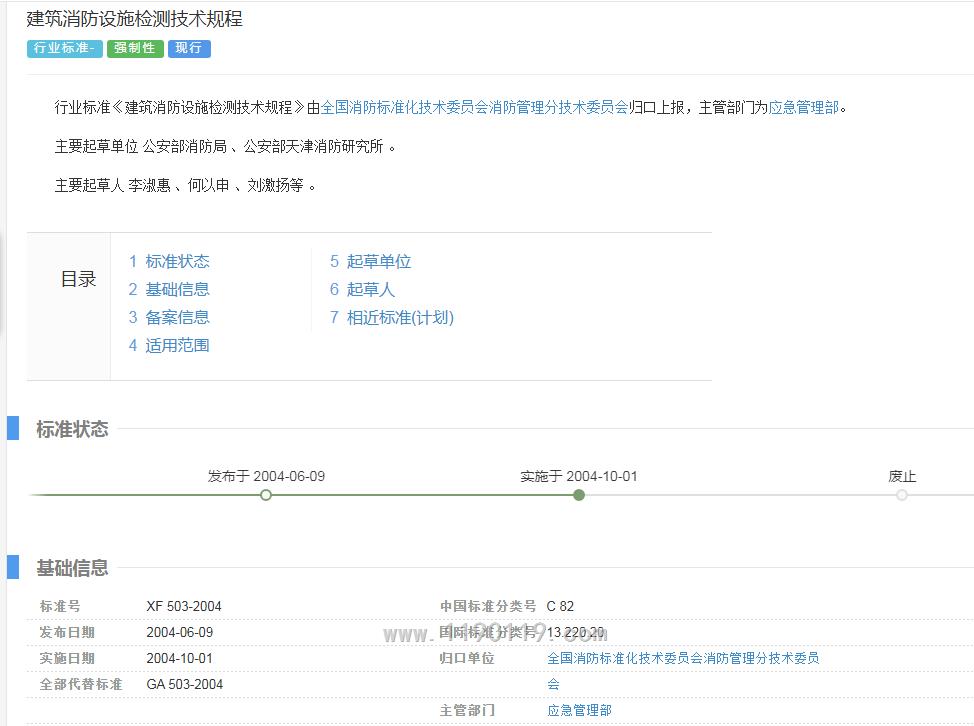Open 归口单位 committee link in the table
The width and height of the screenshot is (974, 726).
pos(683,658)
